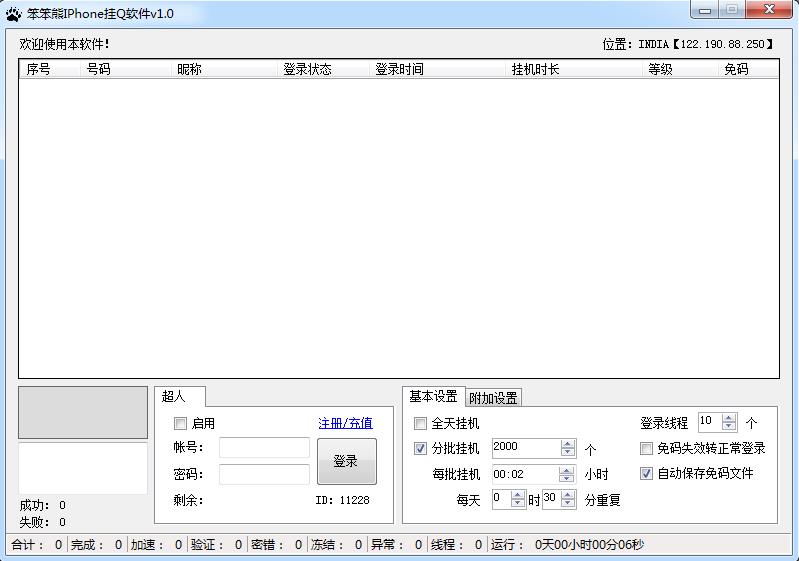Click 线程 status bar entry
The image size is (799, 561).
[x=457, y=545]
